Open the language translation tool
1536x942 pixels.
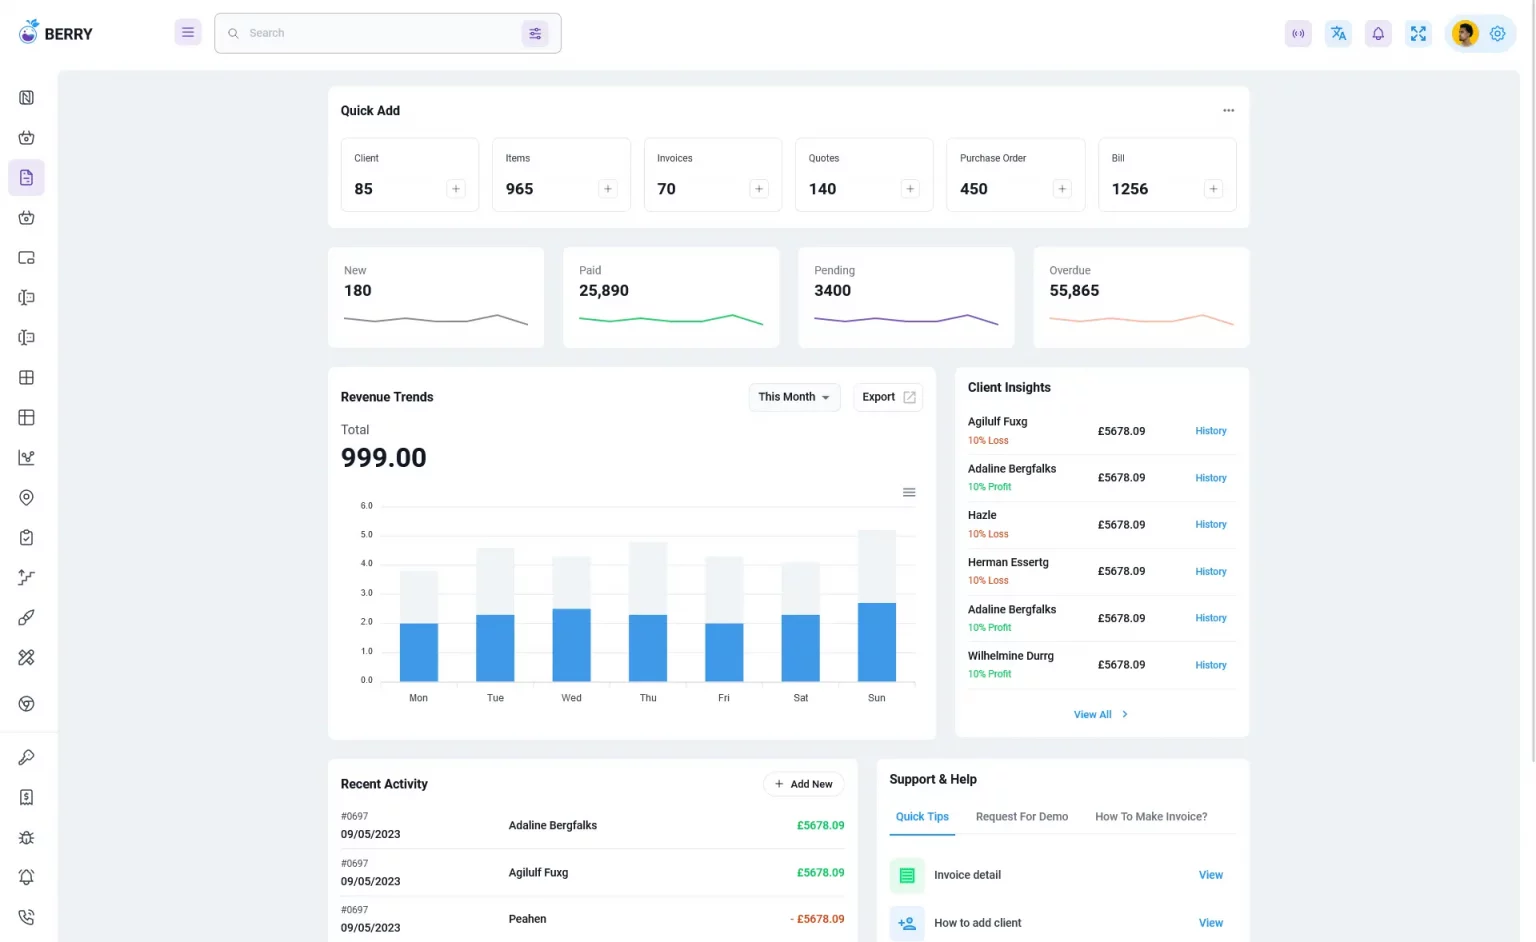1338,33
